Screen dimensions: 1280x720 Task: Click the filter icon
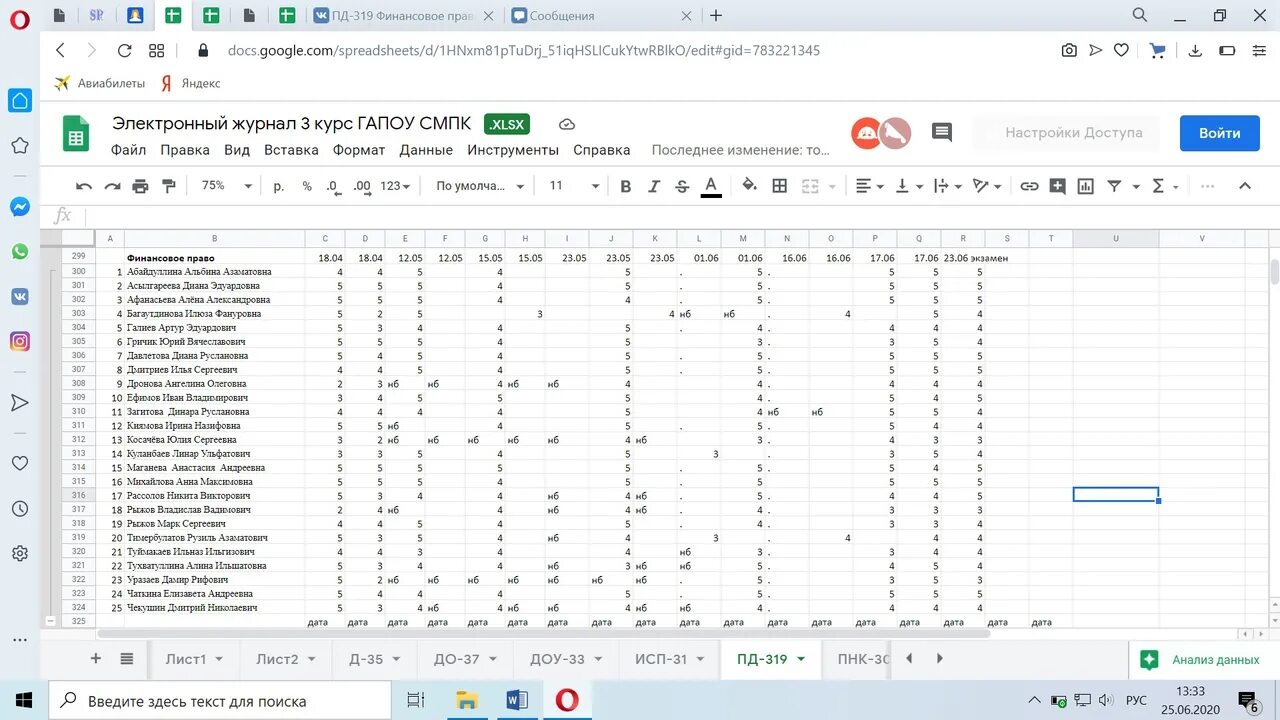point(1114,186)
